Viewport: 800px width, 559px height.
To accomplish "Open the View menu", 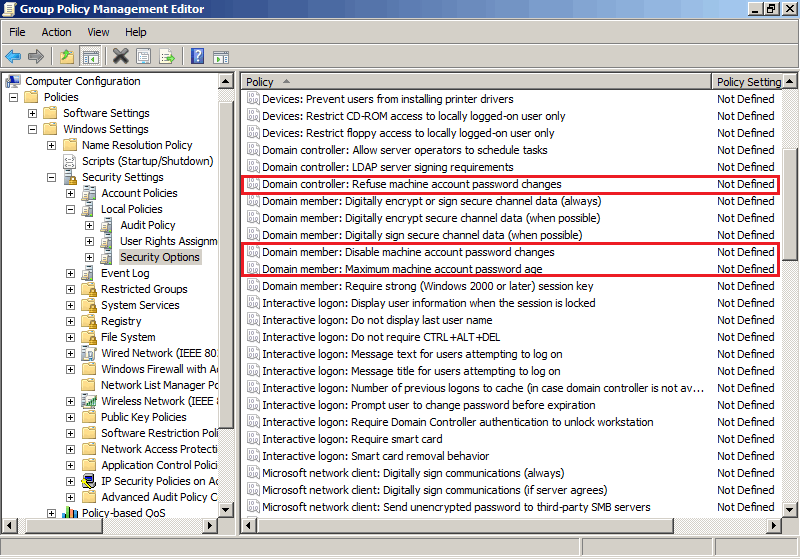I will (x=98, y=32).
